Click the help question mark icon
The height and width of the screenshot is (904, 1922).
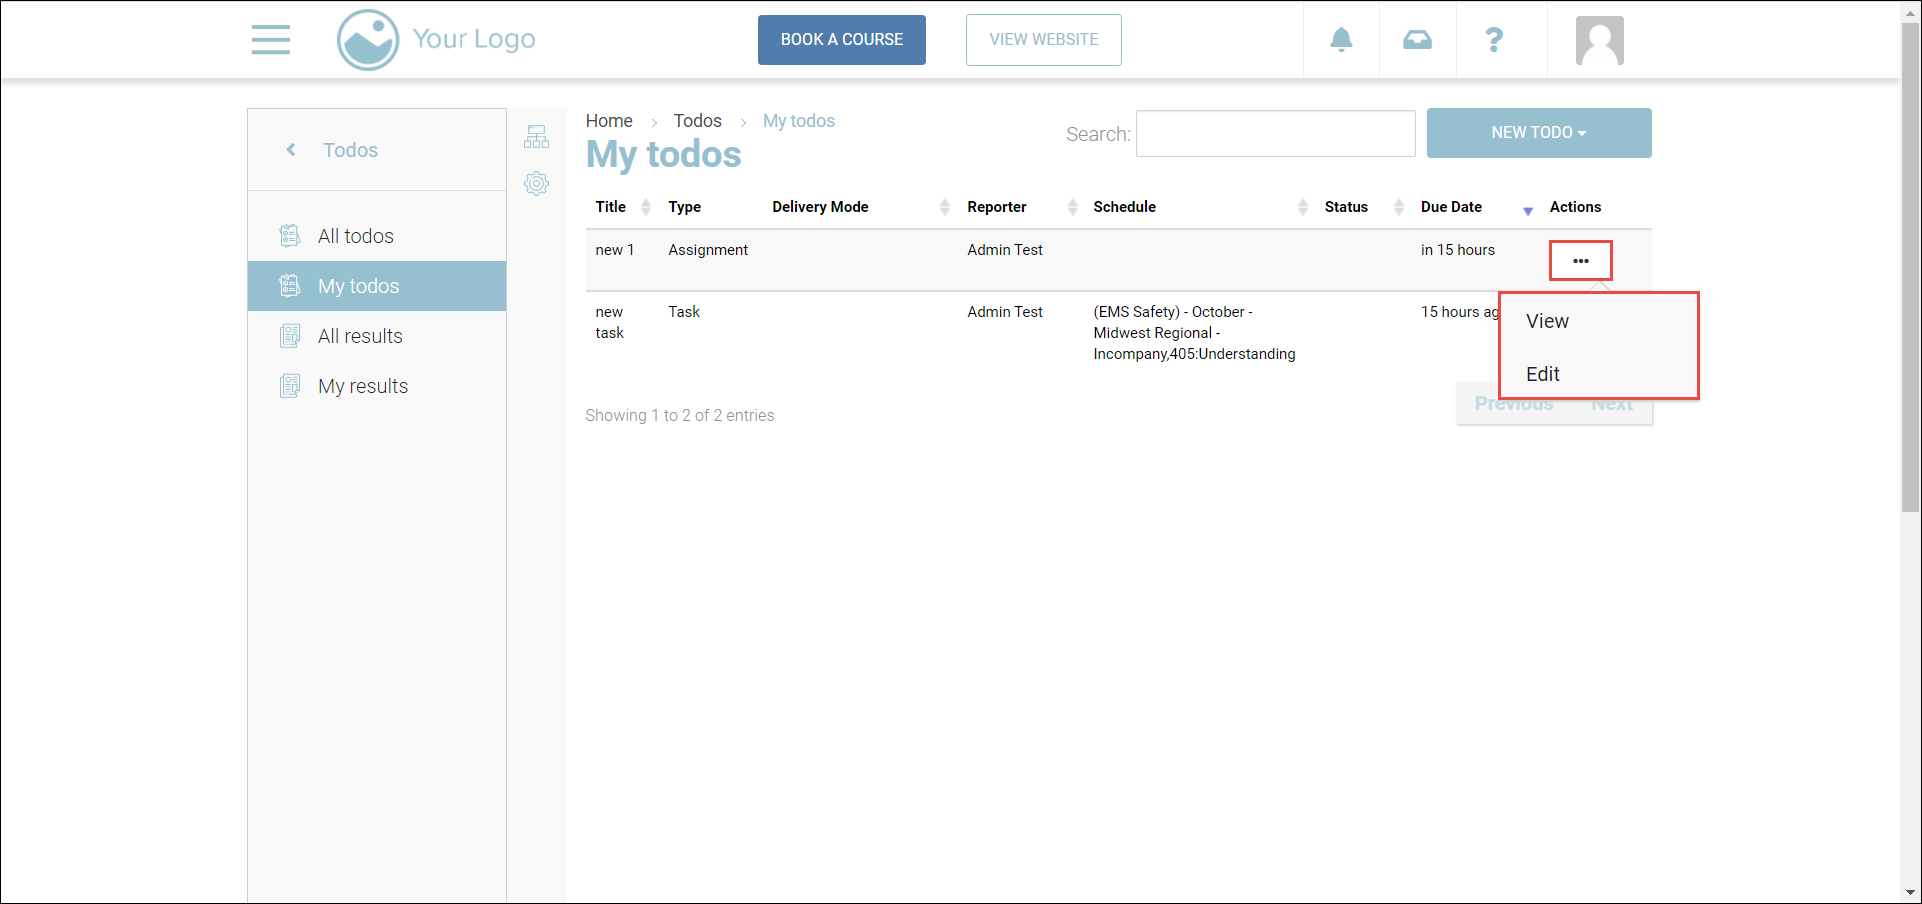(x=1494, y=40)
